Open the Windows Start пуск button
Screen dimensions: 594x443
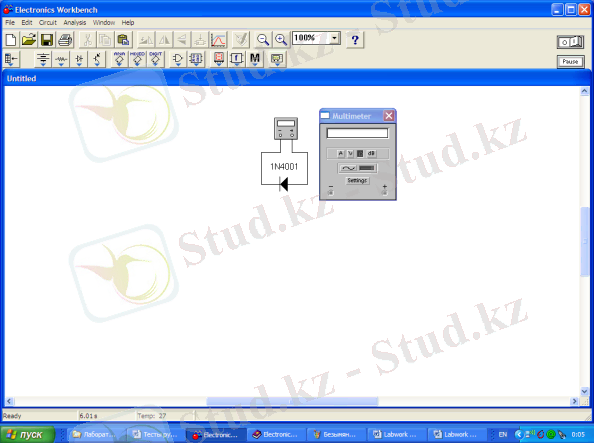point(27,434)
